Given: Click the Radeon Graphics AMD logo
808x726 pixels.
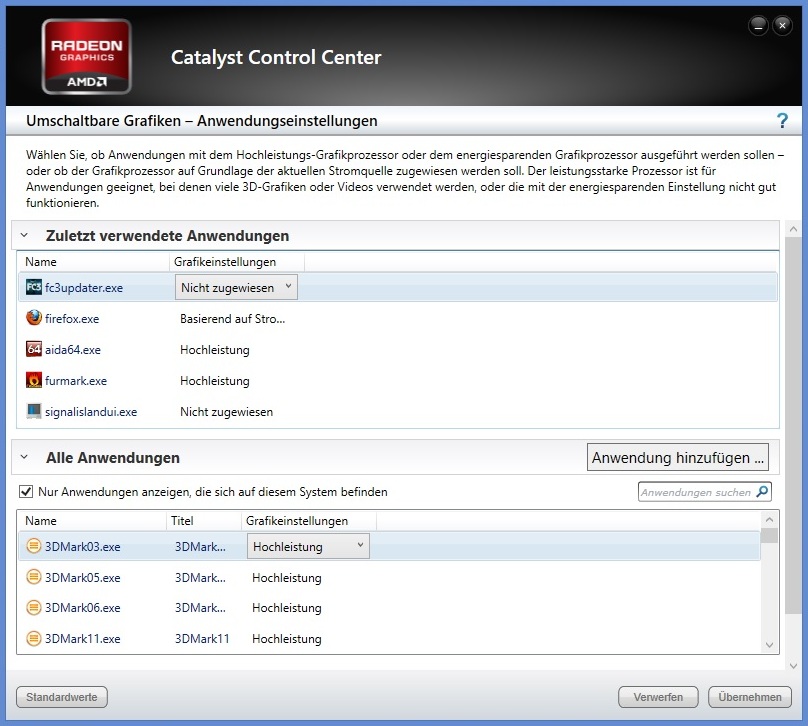Looking at the screenshot, I should pyautogui.click(x=87, y=57).
